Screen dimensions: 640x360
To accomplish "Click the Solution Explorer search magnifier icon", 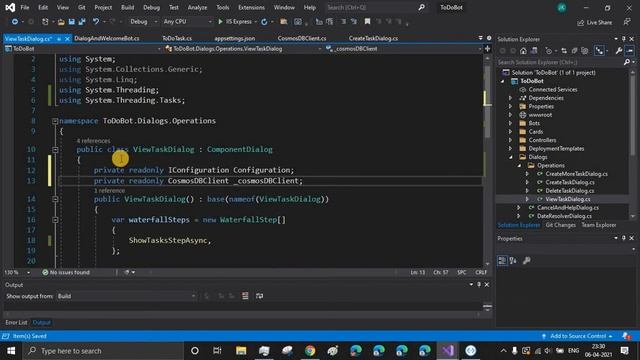I will click(x=627, y=62).
